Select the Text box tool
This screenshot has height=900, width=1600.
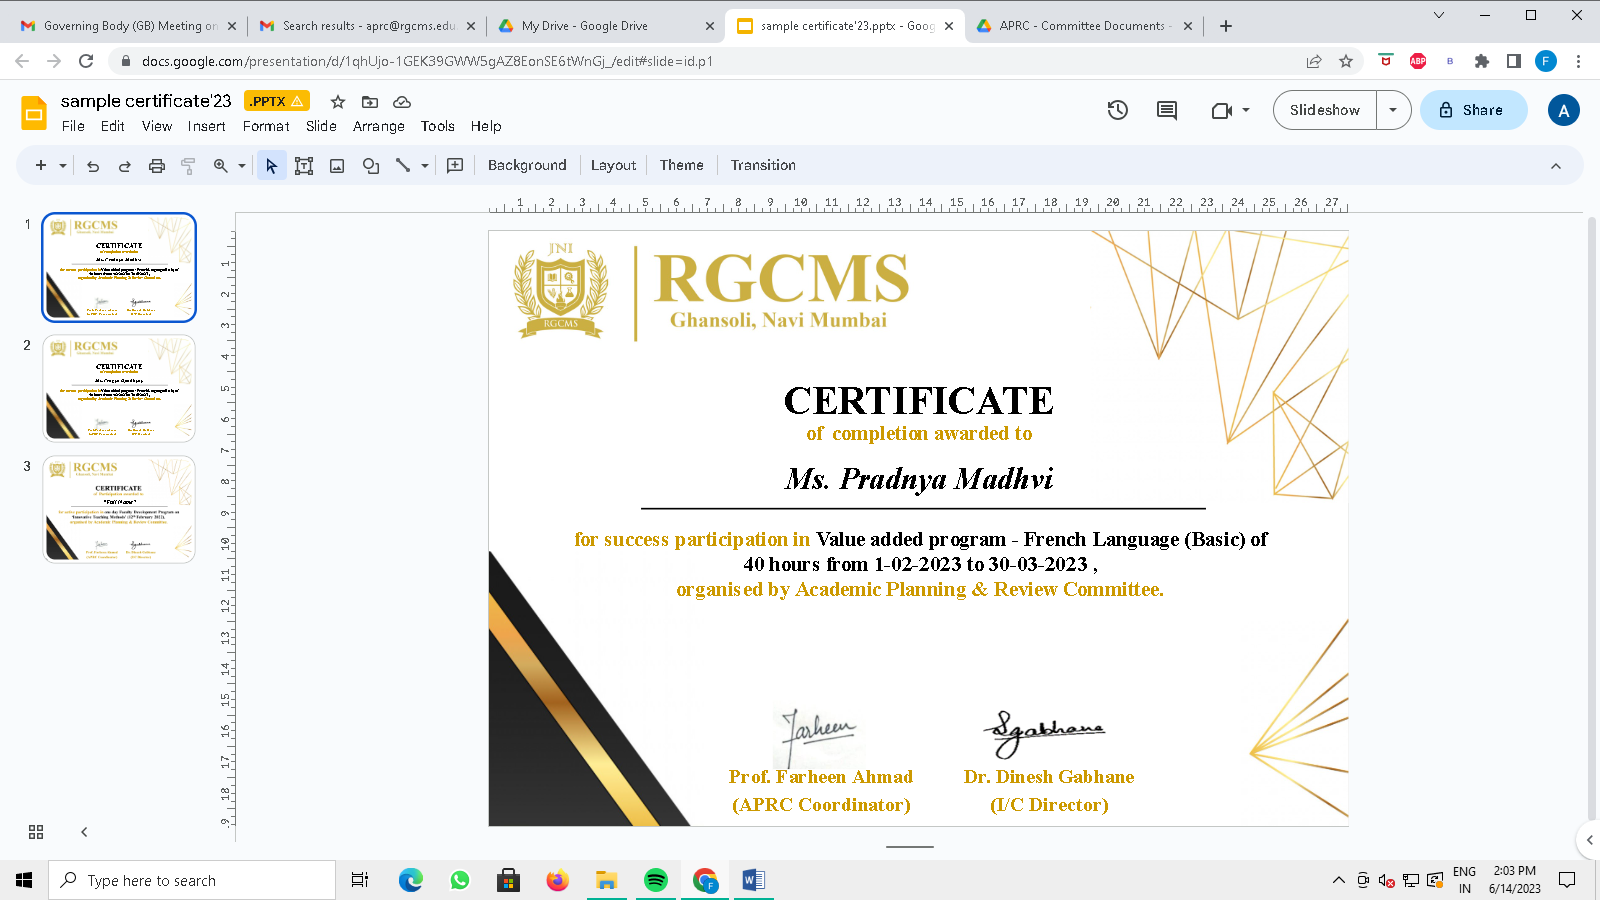[304, 166]
